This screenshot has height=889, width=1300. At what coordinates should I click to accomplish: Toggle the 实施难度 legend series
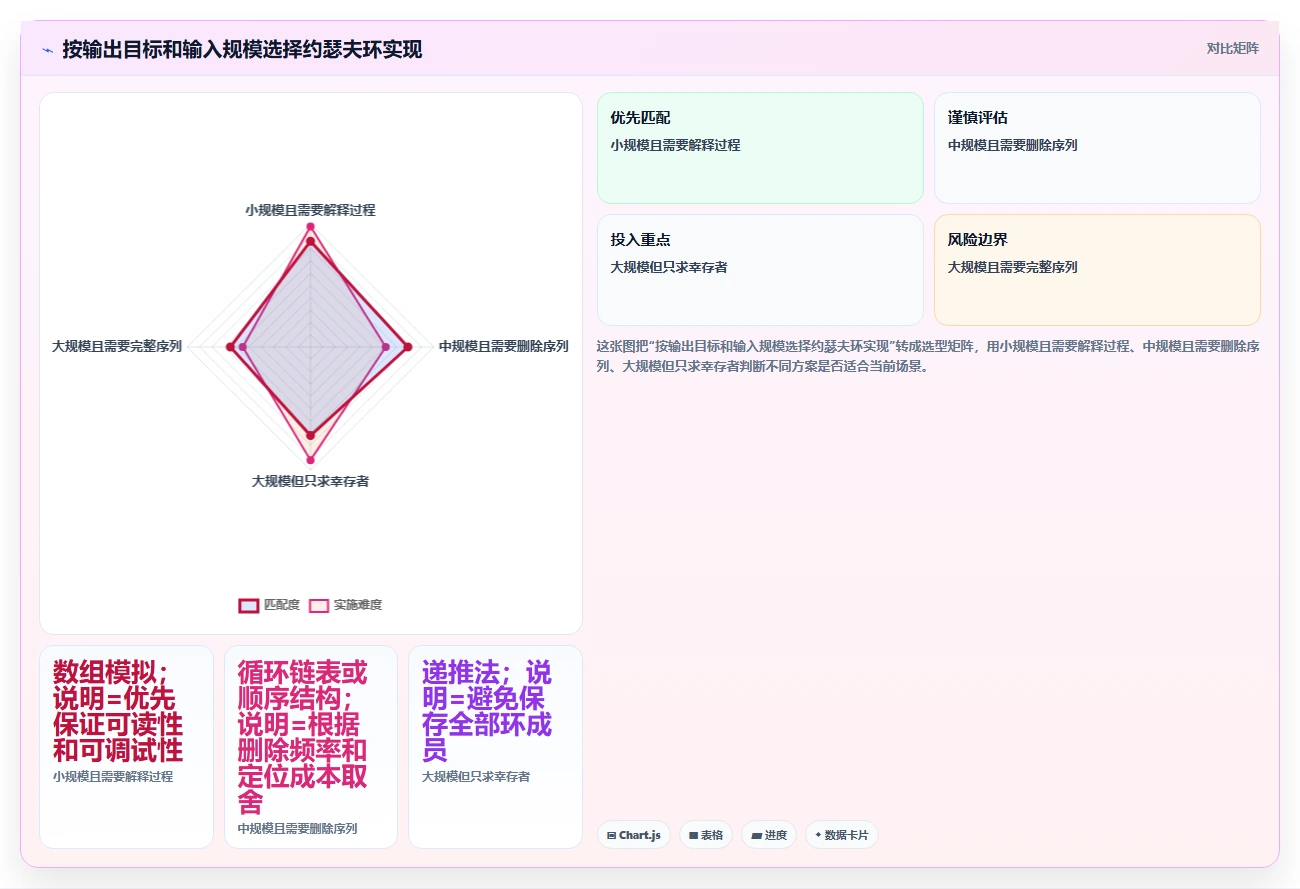click(346, 605)
